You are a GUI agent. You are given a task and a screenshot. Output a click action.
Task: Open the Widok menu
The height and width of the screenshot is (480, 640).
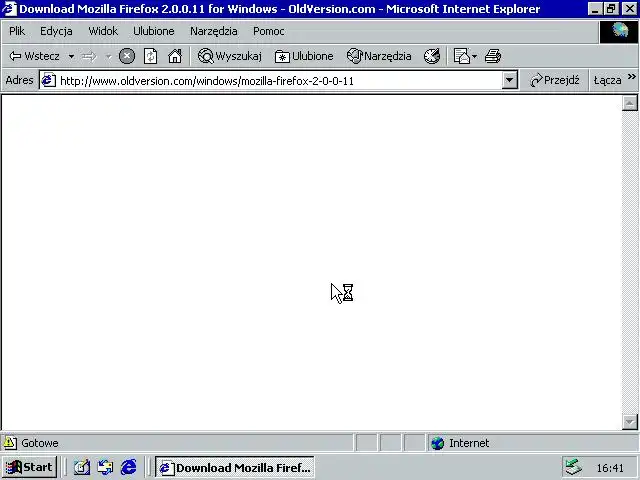(103, 31)
